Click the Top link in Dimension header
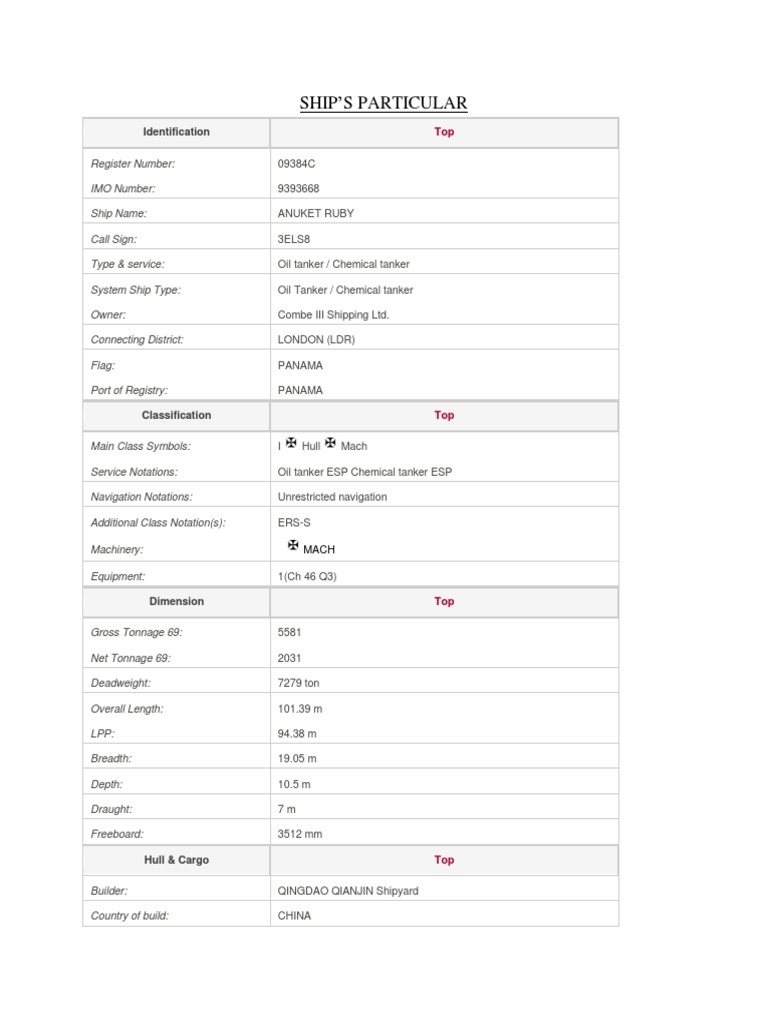This screenshot has width=768, height=1024. coord(444,601)
